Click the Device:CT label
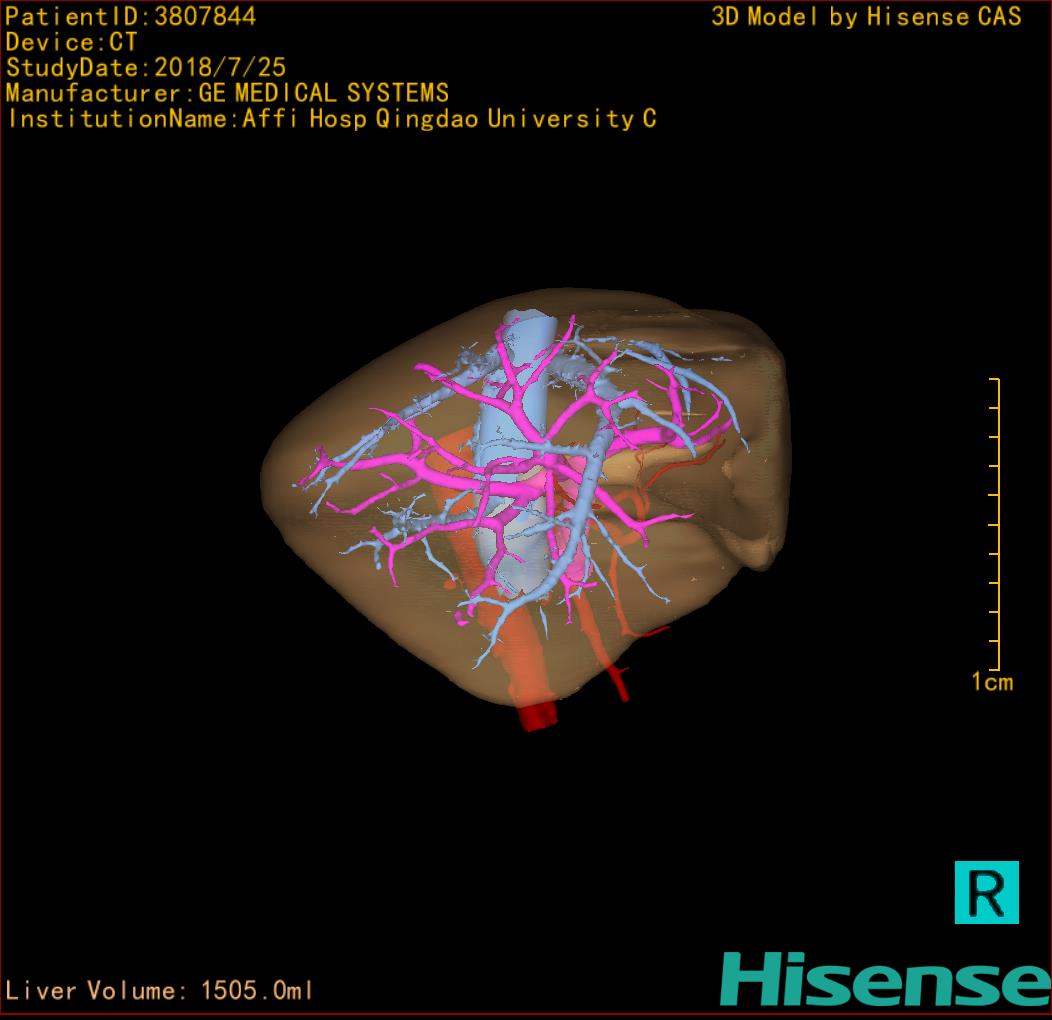This screenshot has height=1020, width=1052. pyautogui.click(x=72, y=43)
